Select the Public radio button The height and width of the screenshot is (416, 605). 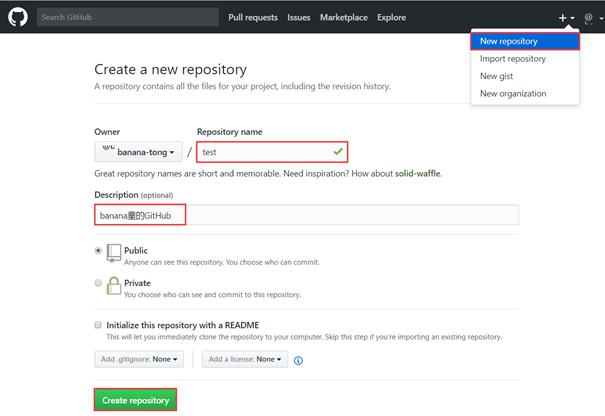click(x=98, y=250)
